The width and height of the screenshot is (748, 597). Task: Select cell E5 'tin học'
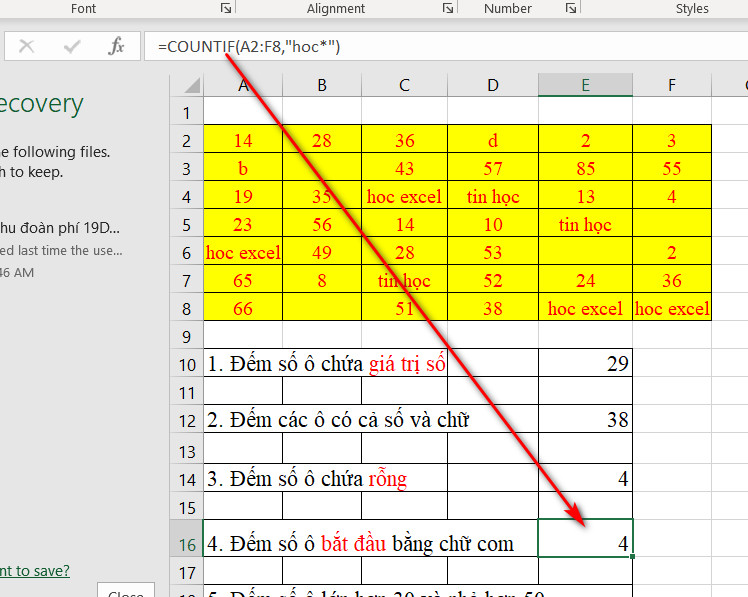[585, 224]
